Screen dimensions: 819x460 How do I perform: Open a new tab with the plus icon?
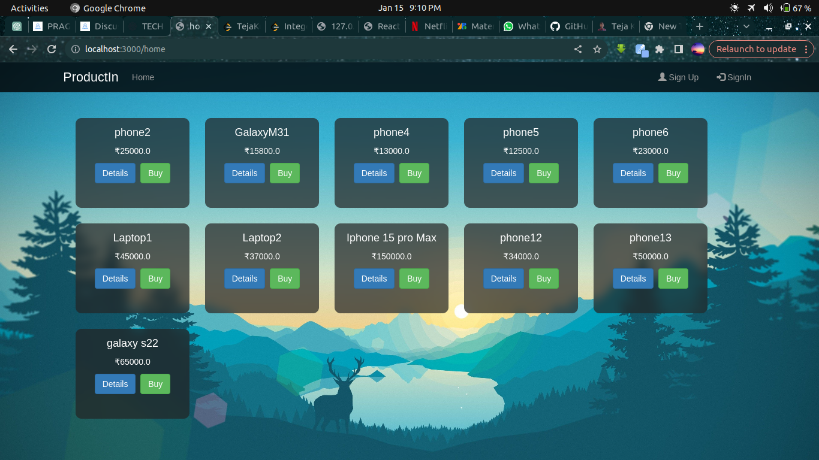coord(699,26)
